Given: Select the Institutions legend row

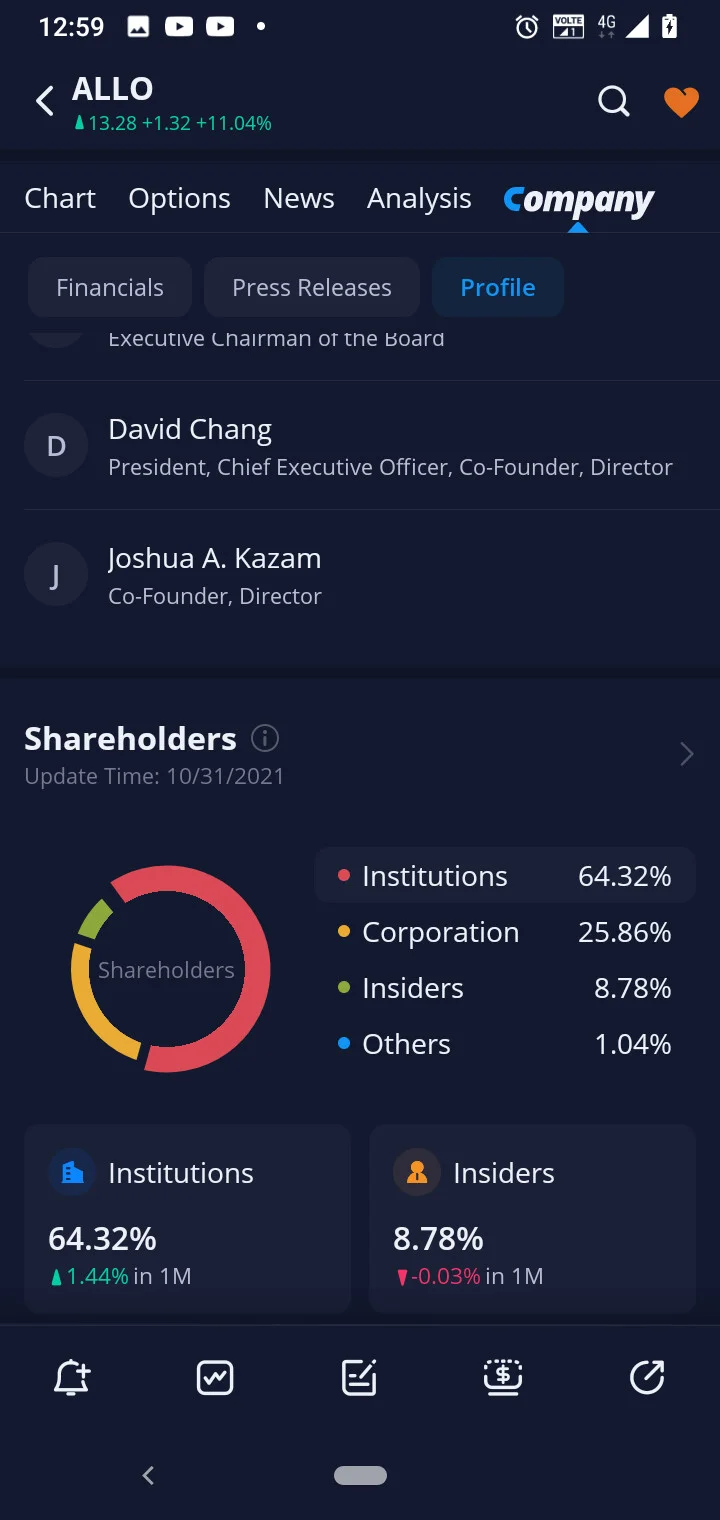Looking at the screenshot, I should click(x=505, y=876).
